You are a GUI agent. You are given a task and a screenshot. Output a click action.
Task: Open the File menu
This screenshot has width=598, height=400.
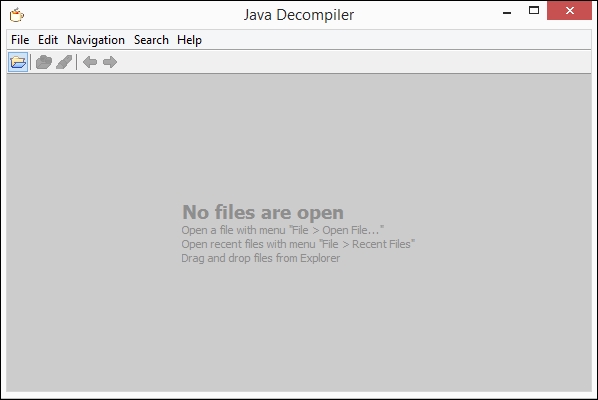tap(20, 40)
